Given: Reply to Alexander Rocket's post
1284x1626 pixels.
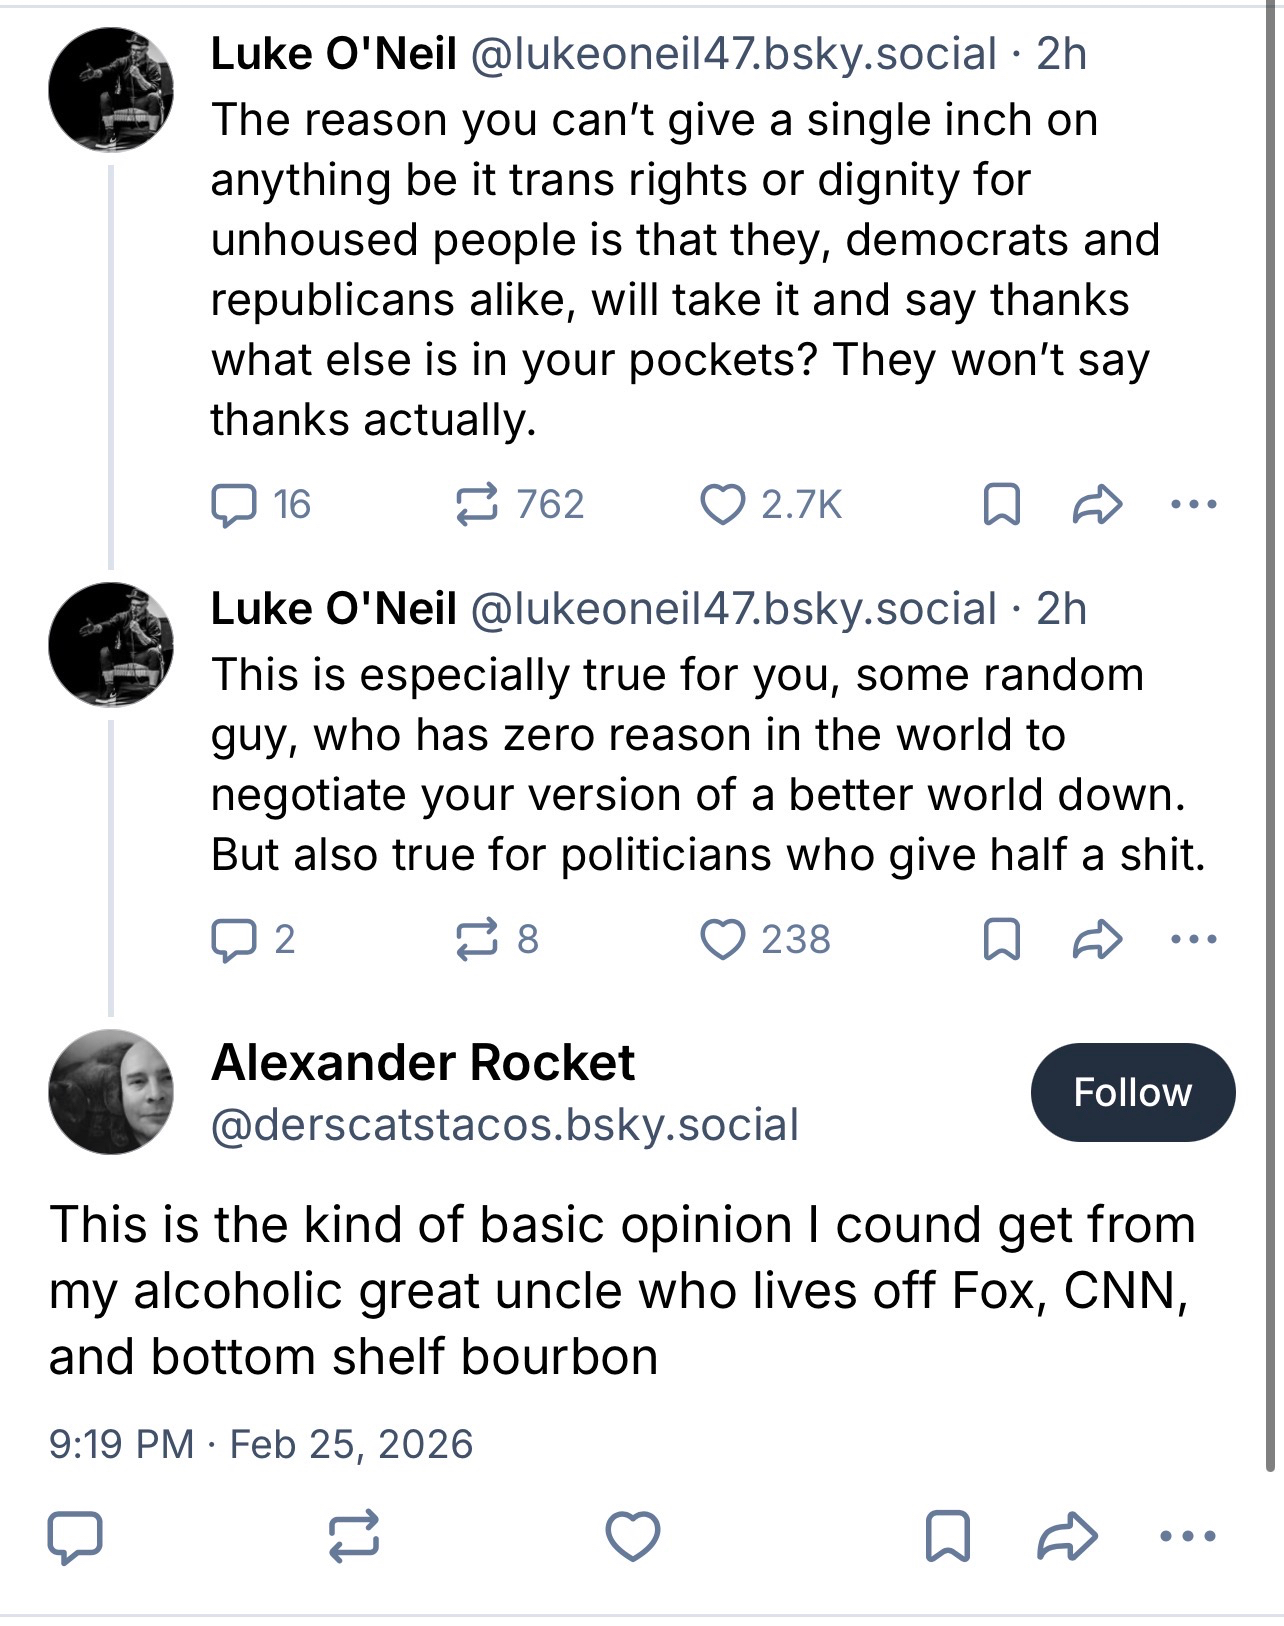Looking at the screenshot, I should pos(76,1536).
